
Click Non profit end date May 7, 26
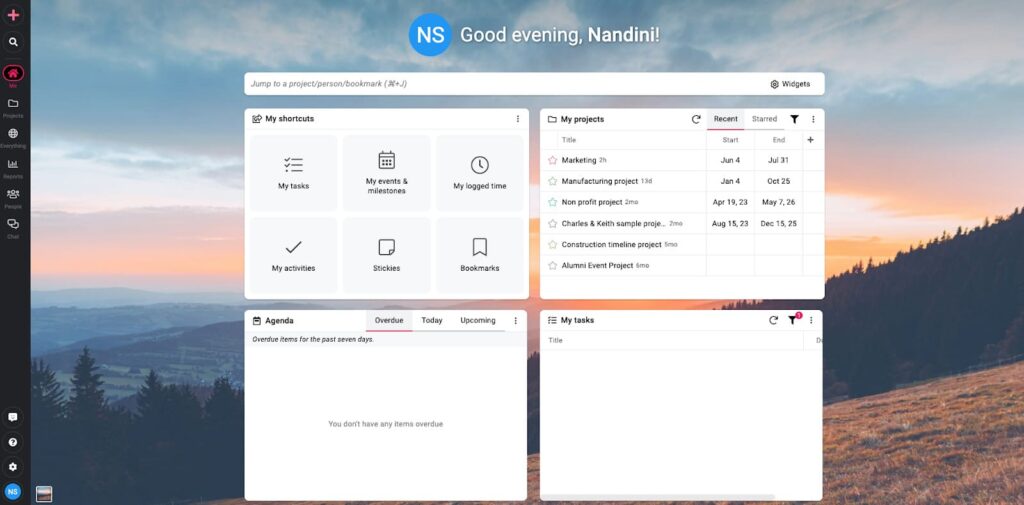pos(778,203)
